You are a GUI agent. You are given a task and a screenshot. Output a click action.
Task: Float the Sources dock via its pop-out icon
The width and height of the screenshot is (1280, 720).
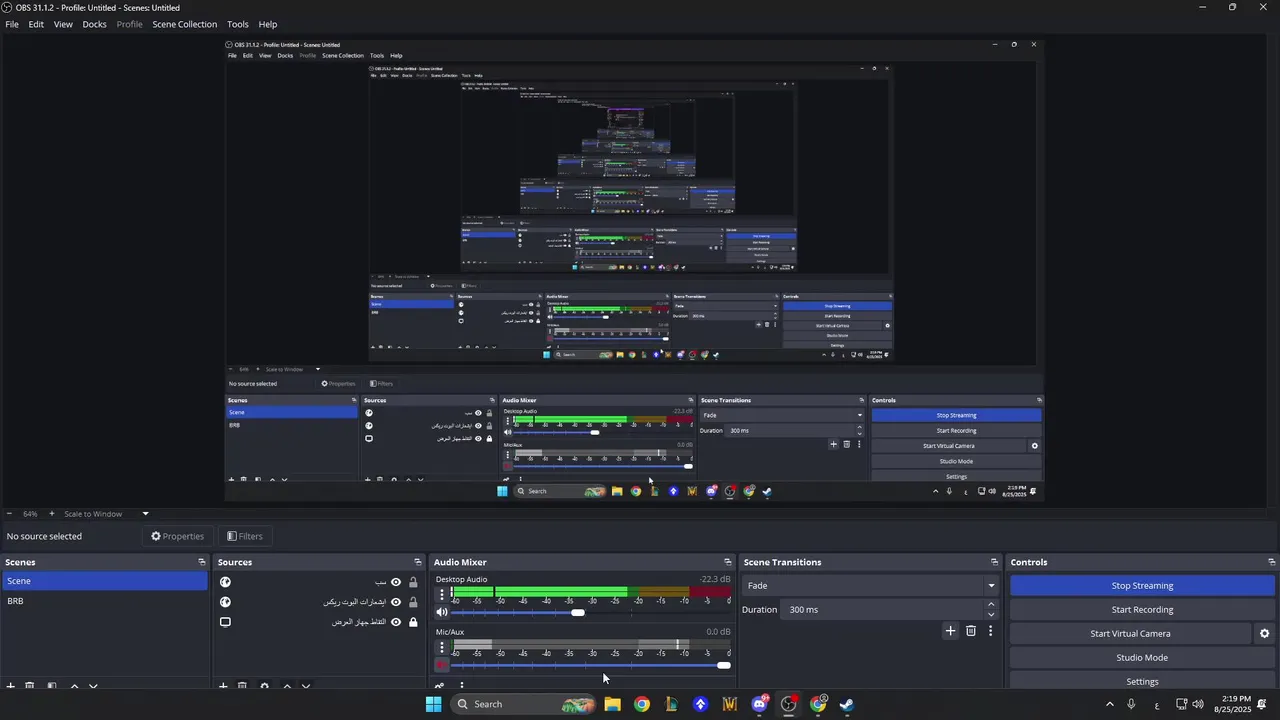(418, 562)
